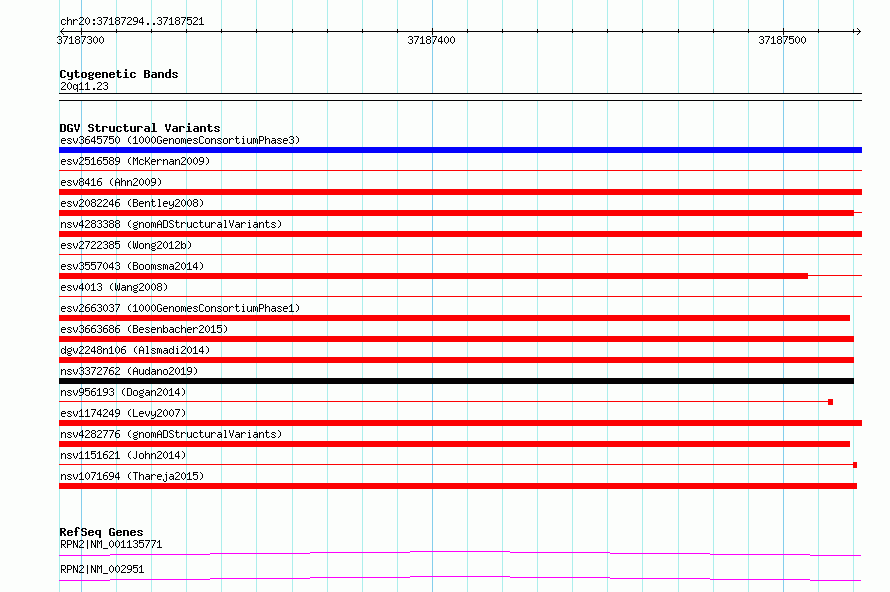Select nsv1071694 (Thareja2015) label

[x=132, y=476]
